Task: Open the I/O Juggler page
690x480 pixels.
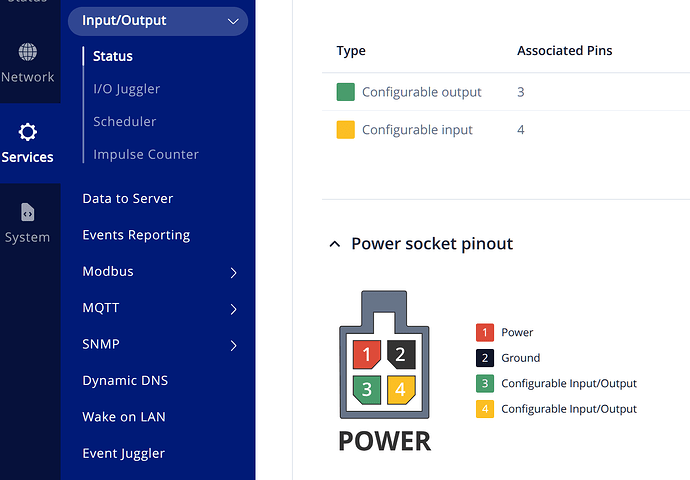Action: 126,89
